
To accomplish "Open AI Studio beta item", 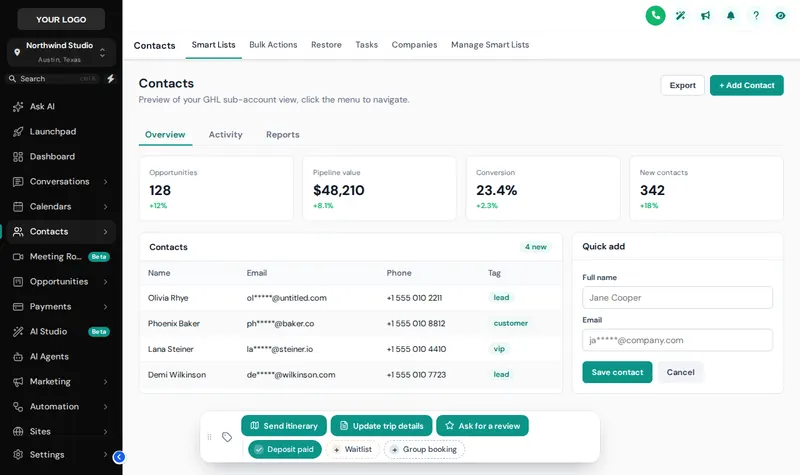I will point(61,331).
